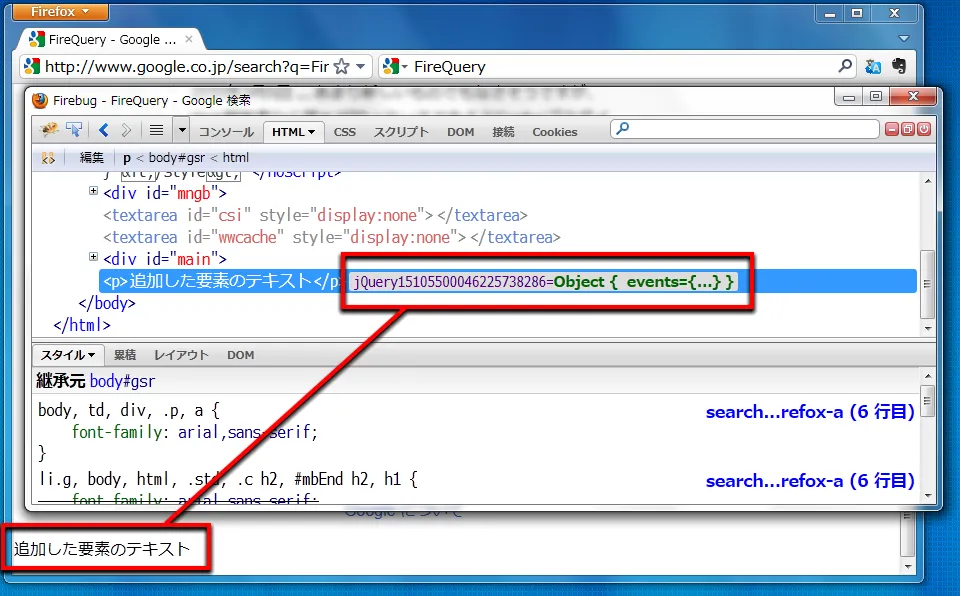Click the Evernote icon in the browser toolbar
The image size is (960, 596).
(897, 65)
